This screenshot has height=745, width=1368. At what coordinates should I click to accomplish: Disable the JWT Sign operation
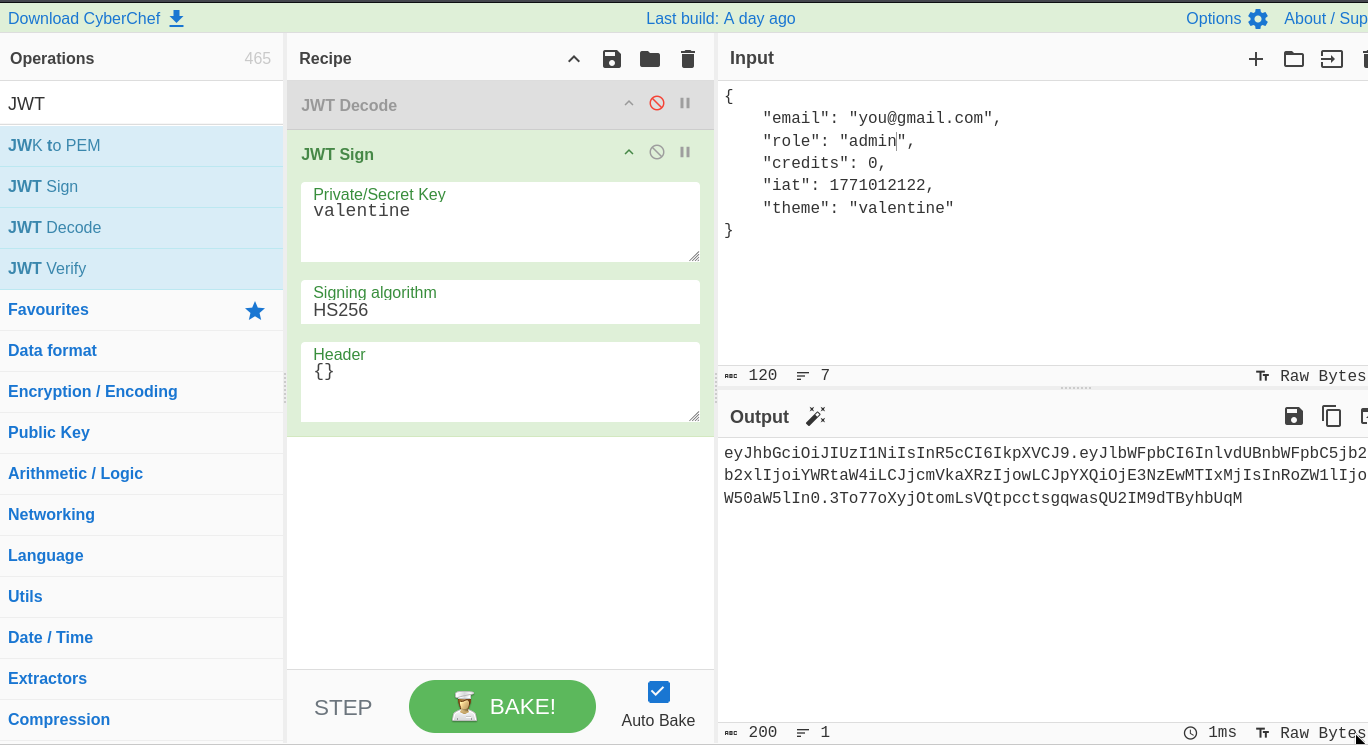657,152
